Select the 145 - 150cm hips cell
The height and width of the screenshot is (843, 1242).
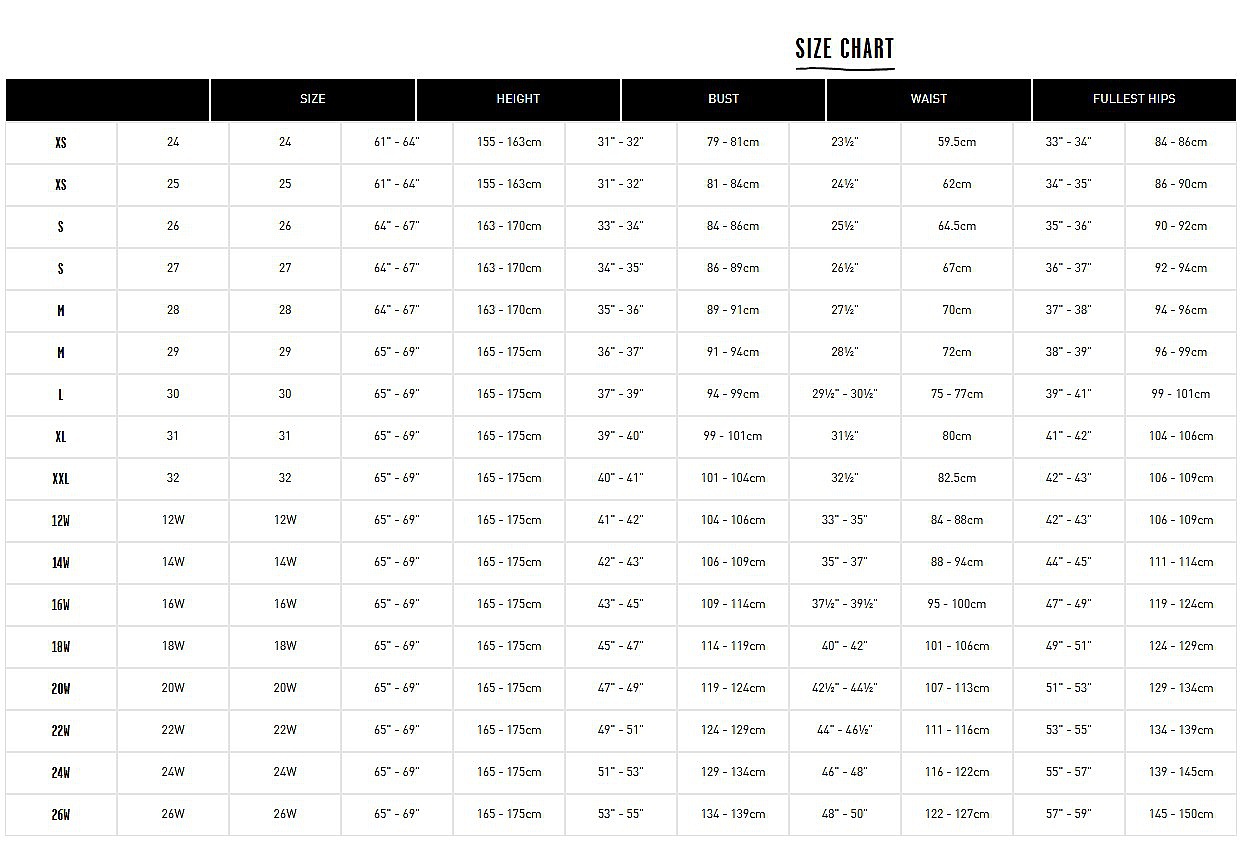(1181, 814)
